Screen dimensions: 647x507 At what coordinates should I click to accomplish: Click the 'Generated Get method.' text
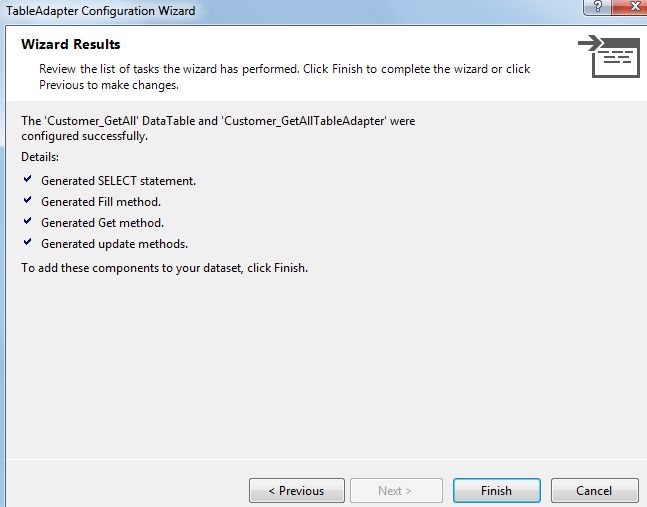[x=102, y=223]
